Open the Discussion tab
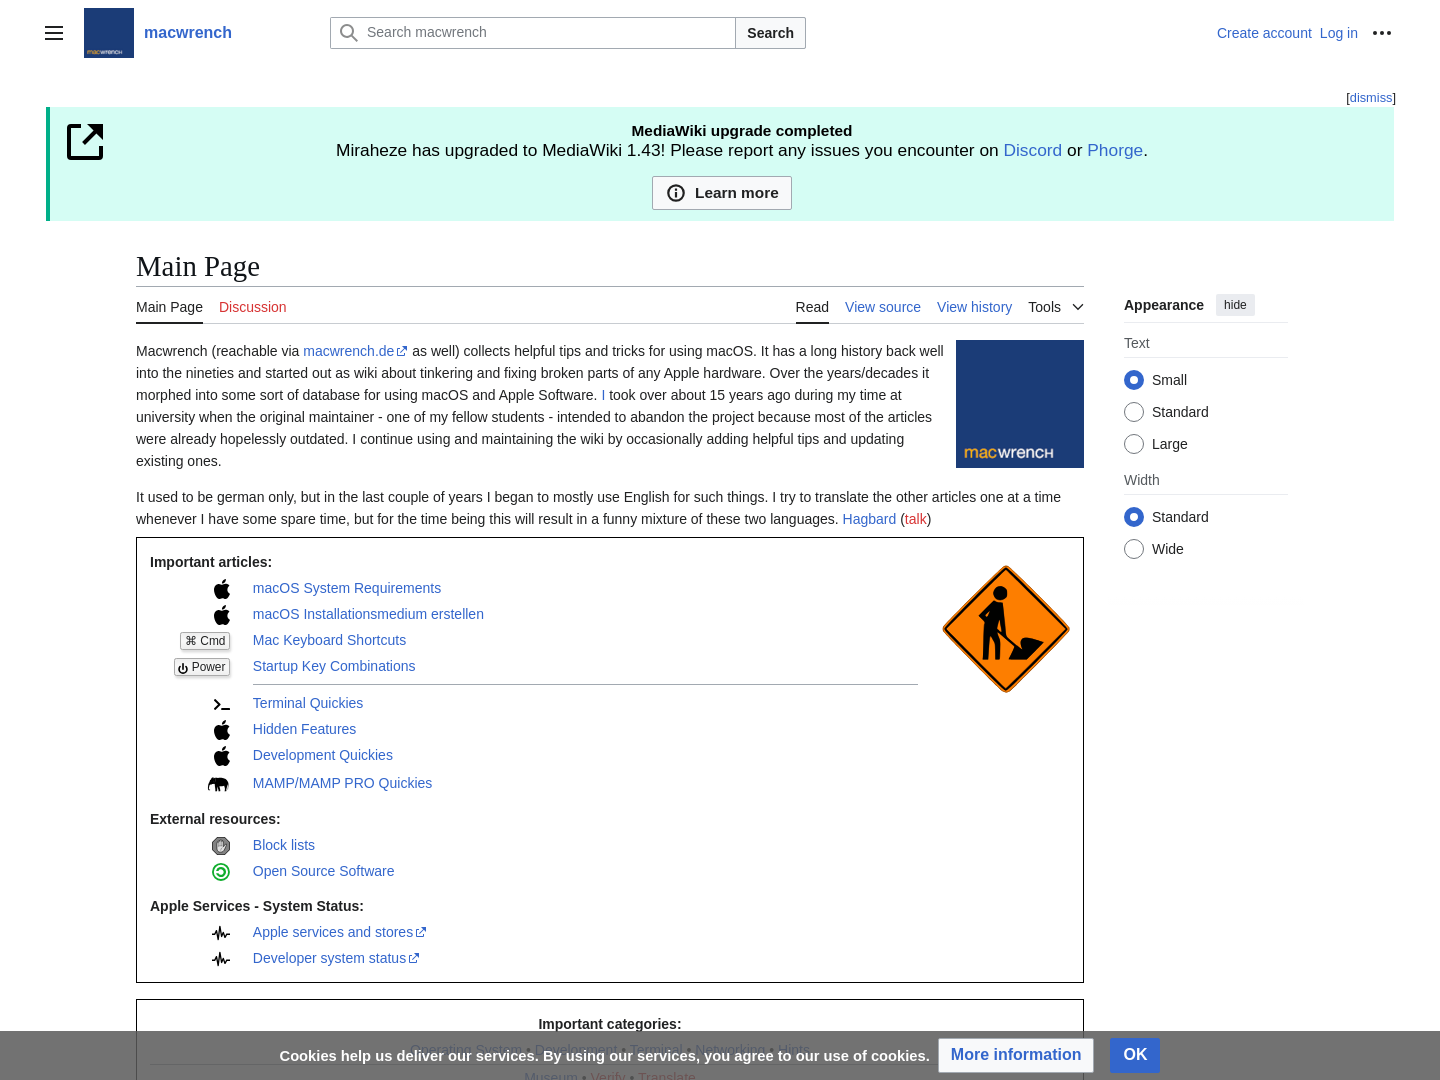Screen dimensions: 1440x1080 click(x=253, y=307)
